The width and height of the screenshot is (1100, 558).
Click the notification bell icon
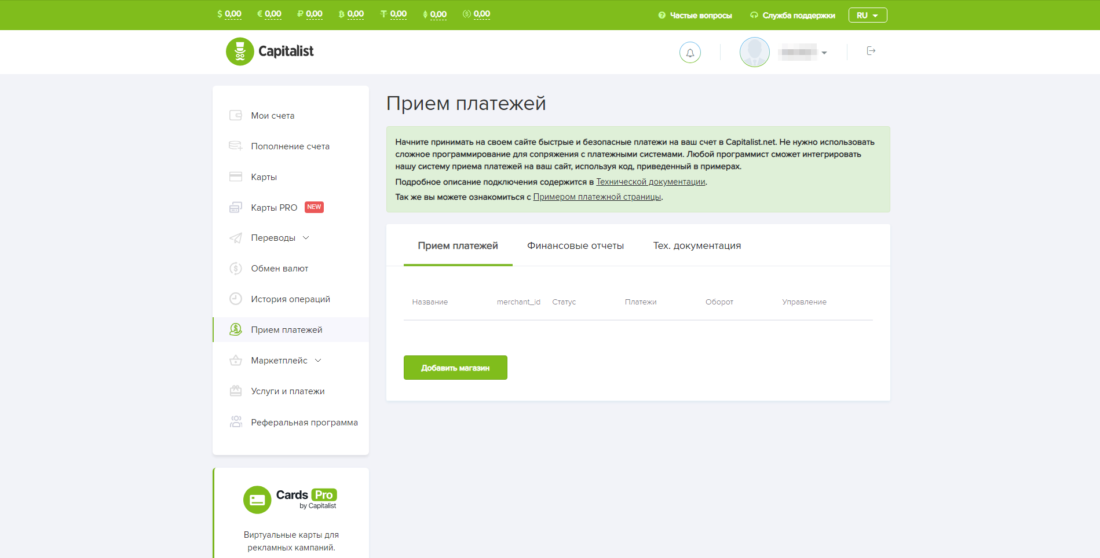[690, 52]
